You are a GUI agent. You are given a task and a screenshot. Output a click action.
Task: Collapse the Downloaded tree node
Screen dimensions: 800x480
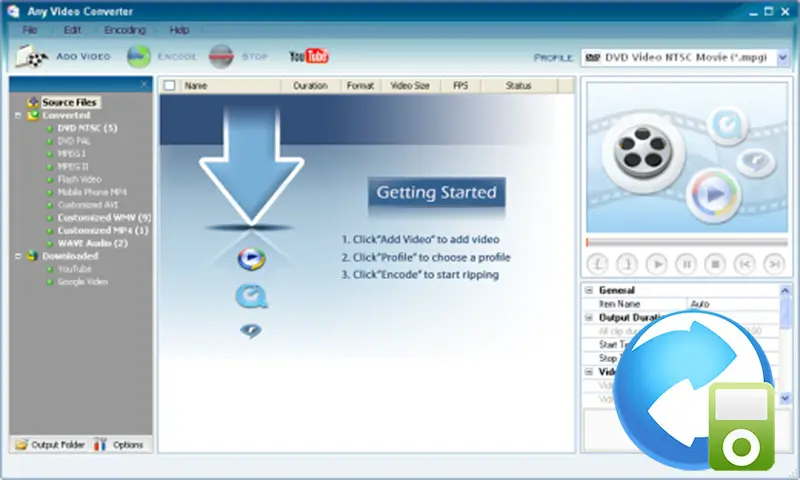pyautogui.click(x=18, y=256)
